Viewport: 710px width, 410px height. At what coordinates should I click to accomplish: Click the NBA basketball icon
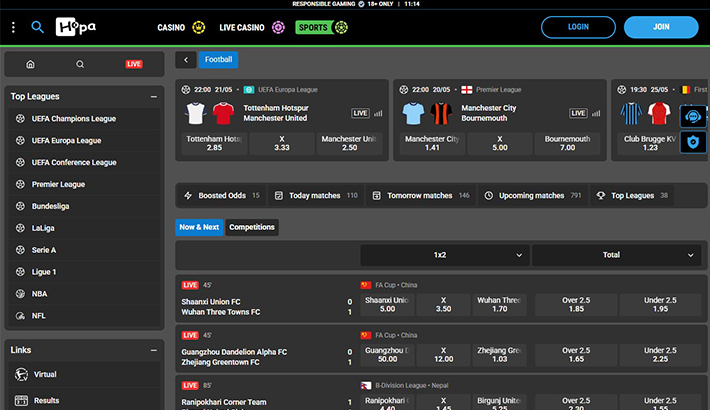point(20,294)
